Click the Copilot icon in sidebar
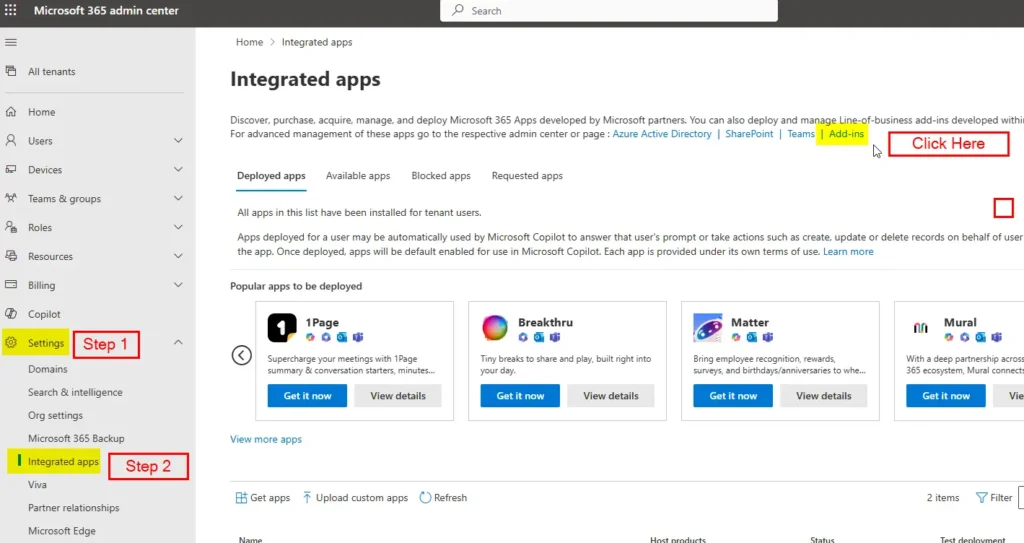The width and height of the screenshot is (1024, 543). tap(11, 314)
